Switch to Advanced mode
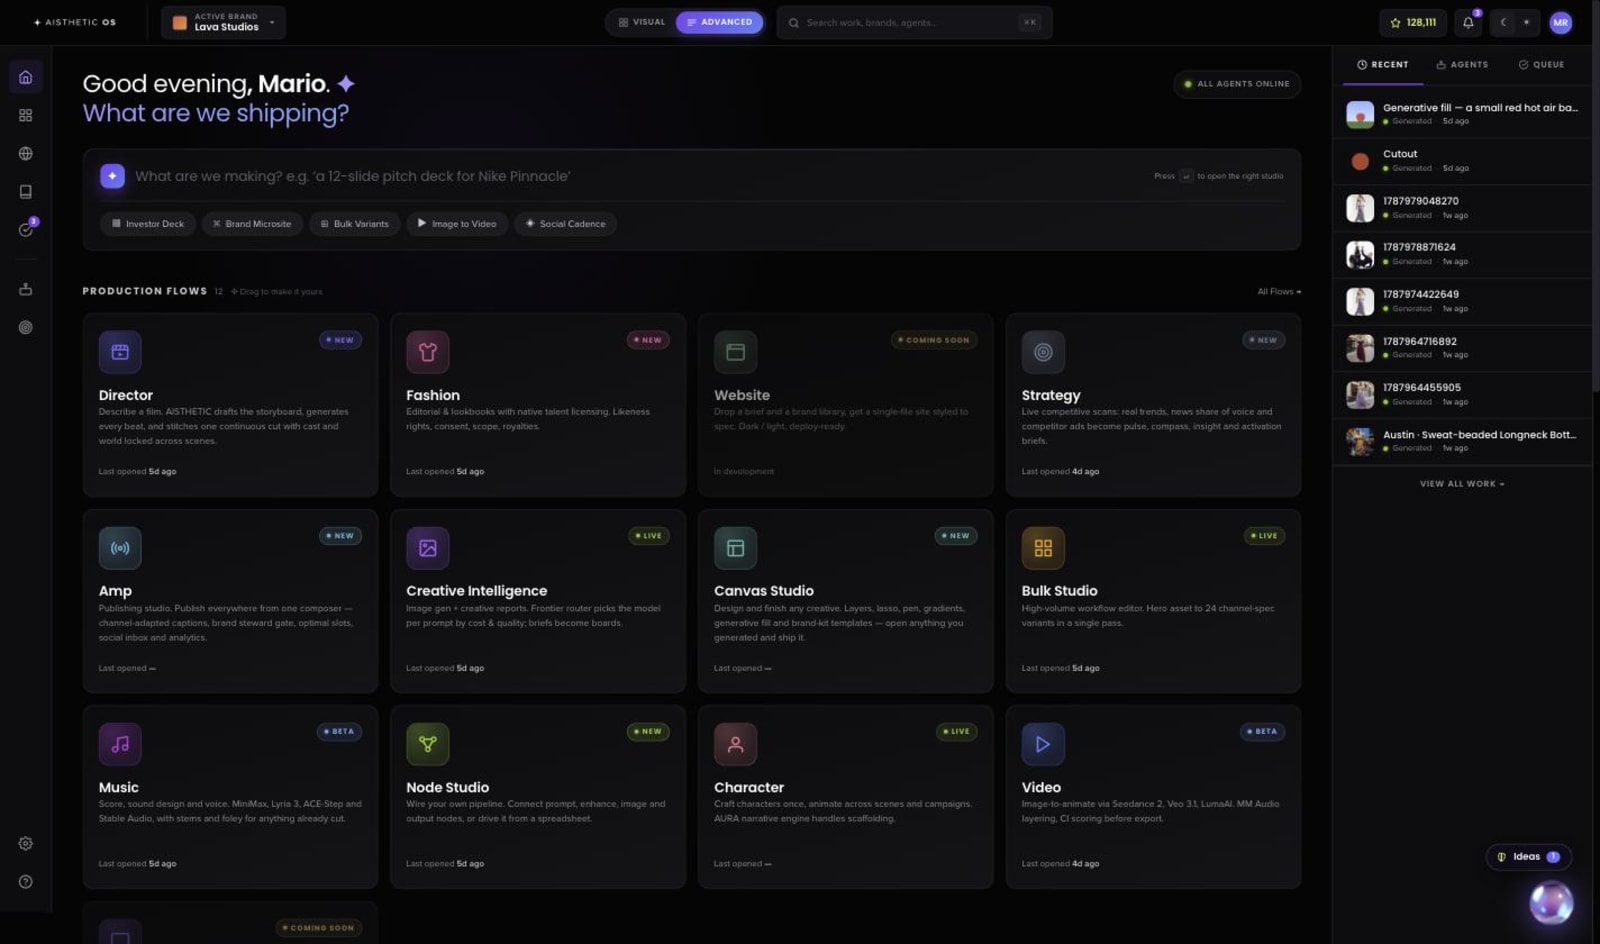The width and height of the screenshot is (1600, 944). pos(719,22)
